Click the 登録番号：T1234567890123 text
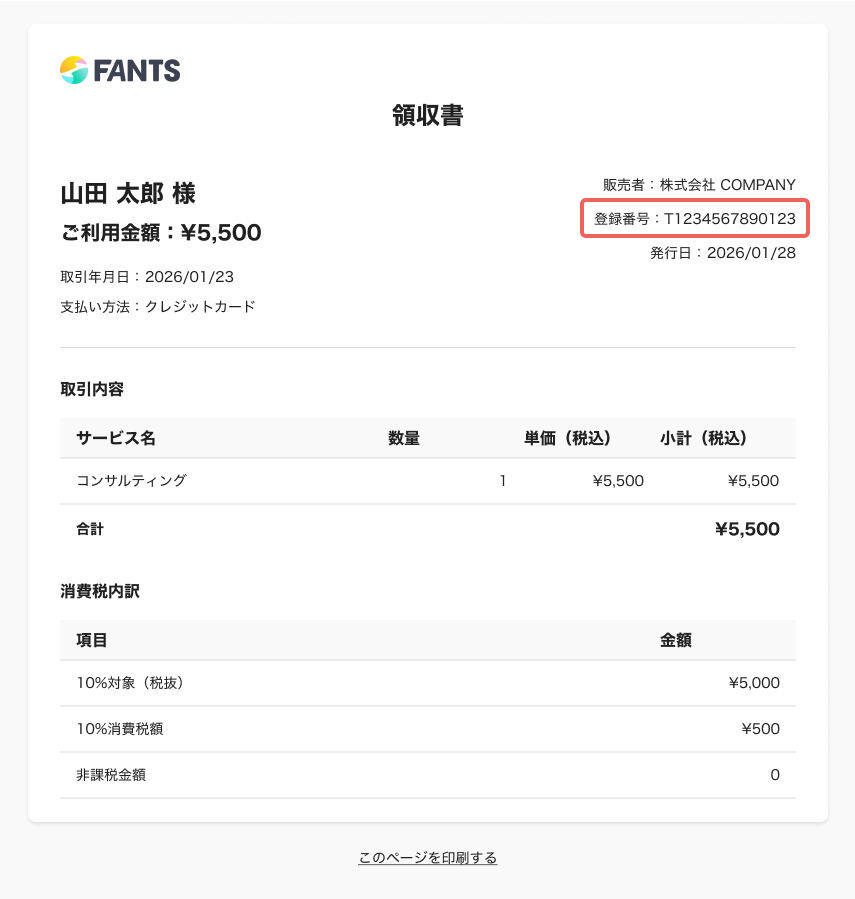The image size is (855, 899). click(694, 218)
